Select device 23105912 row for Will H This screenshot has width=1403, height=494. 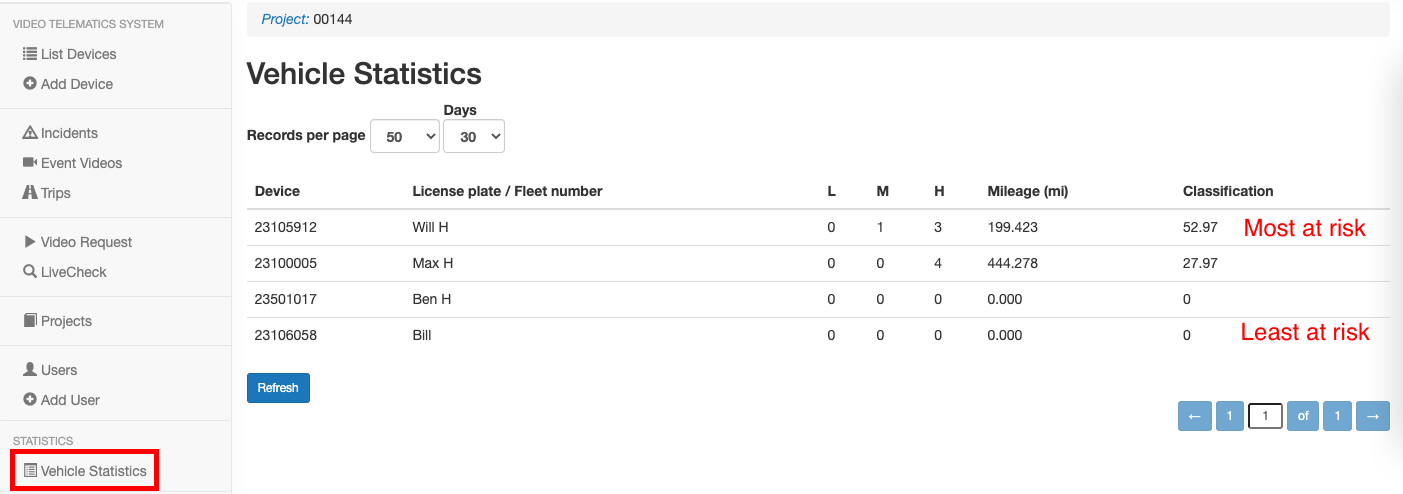point(818,227)
